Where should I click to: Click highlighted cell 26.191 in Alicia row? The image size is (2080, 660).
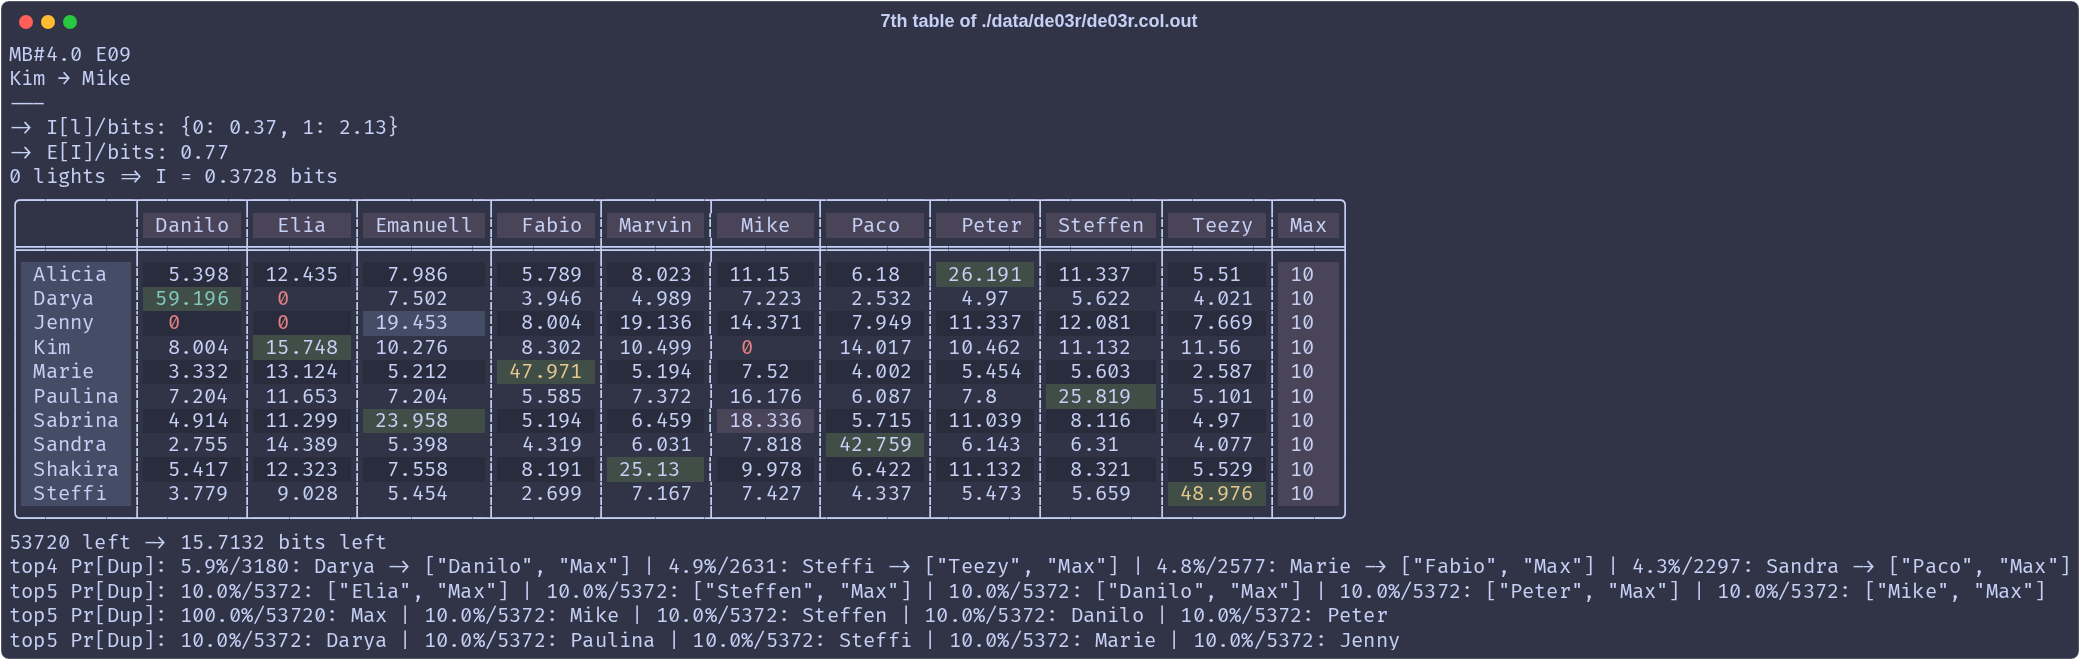[985, 274]
